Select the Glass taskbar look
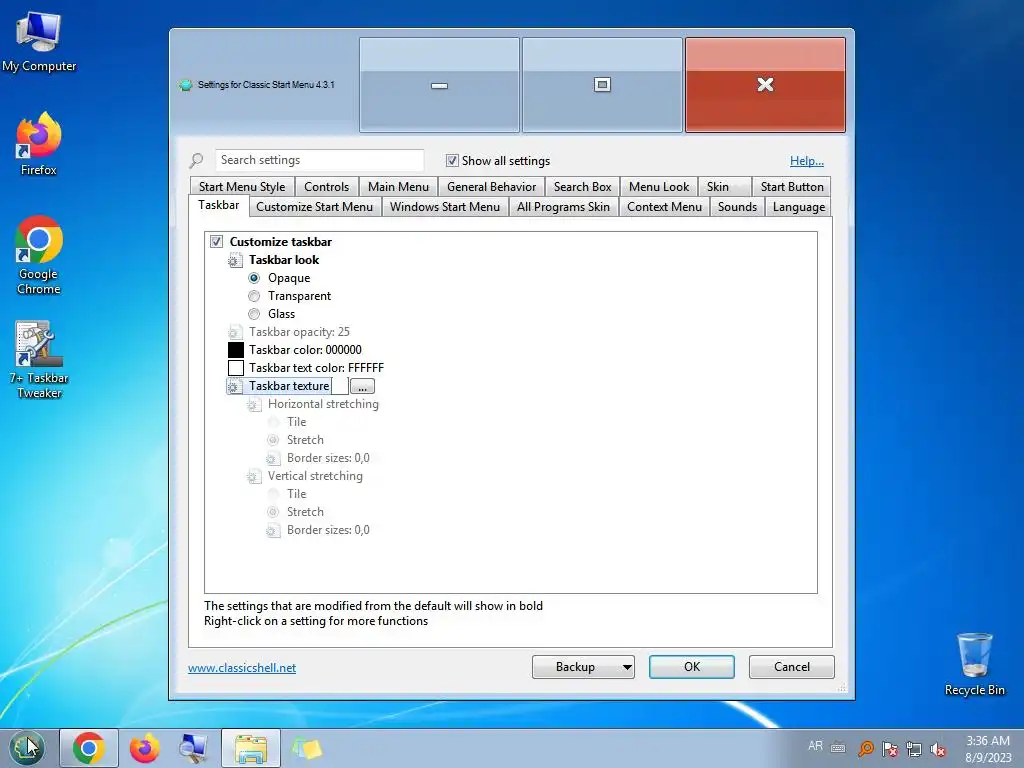1024x768 pixels. click(x=254, y=314)
